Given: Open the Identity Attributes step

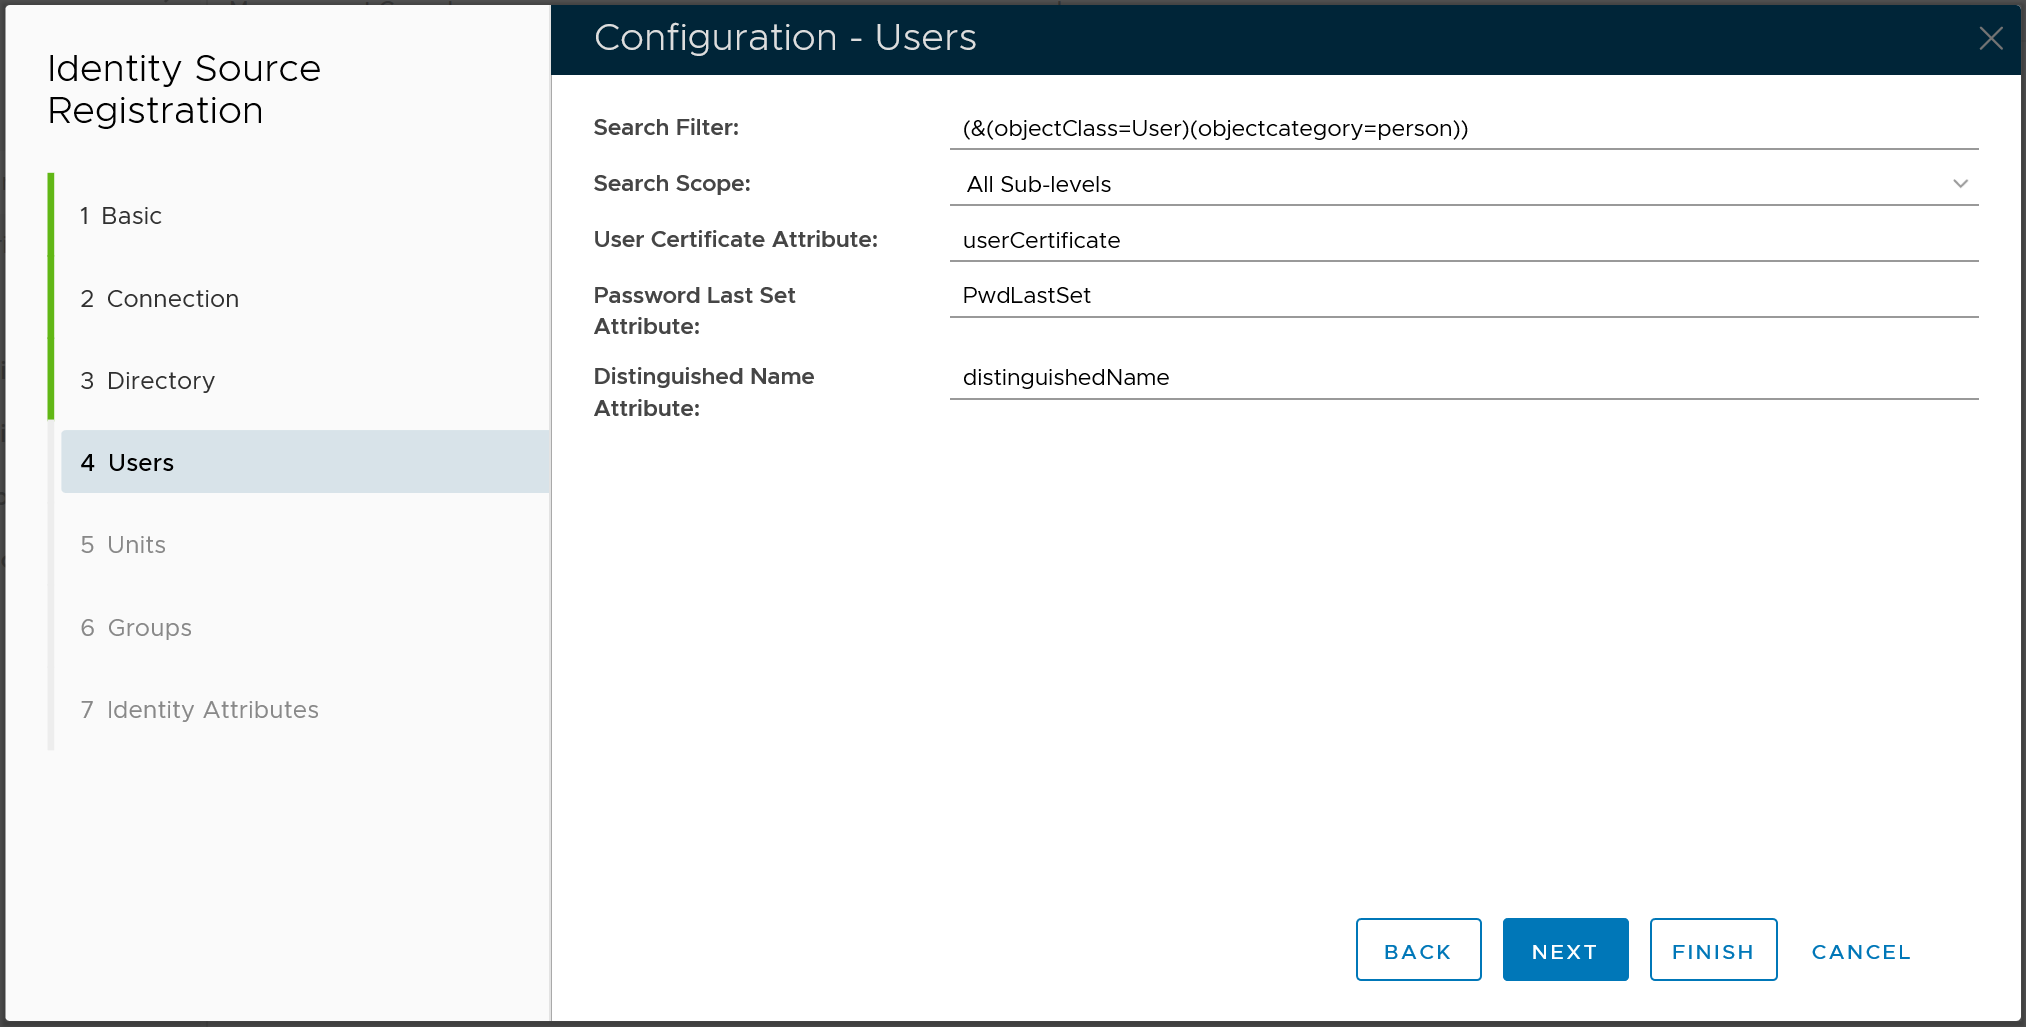Looking at the screenshot, I should click(212, 710).
